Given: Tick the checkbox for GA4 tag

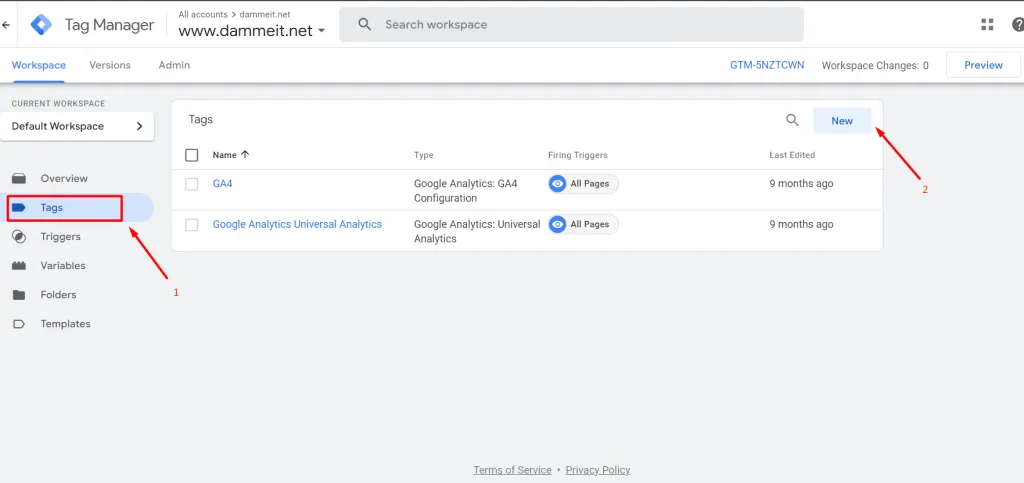Looking at the screenshot, I should click(191, 184).
